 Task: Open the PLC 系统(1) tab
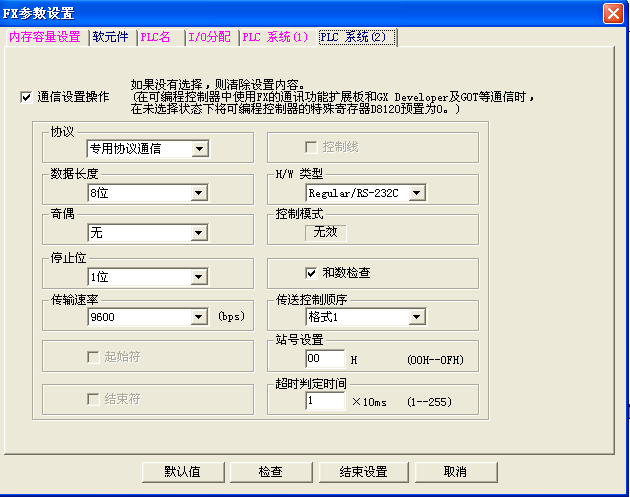pyautogui.click(x=275, y=37)
